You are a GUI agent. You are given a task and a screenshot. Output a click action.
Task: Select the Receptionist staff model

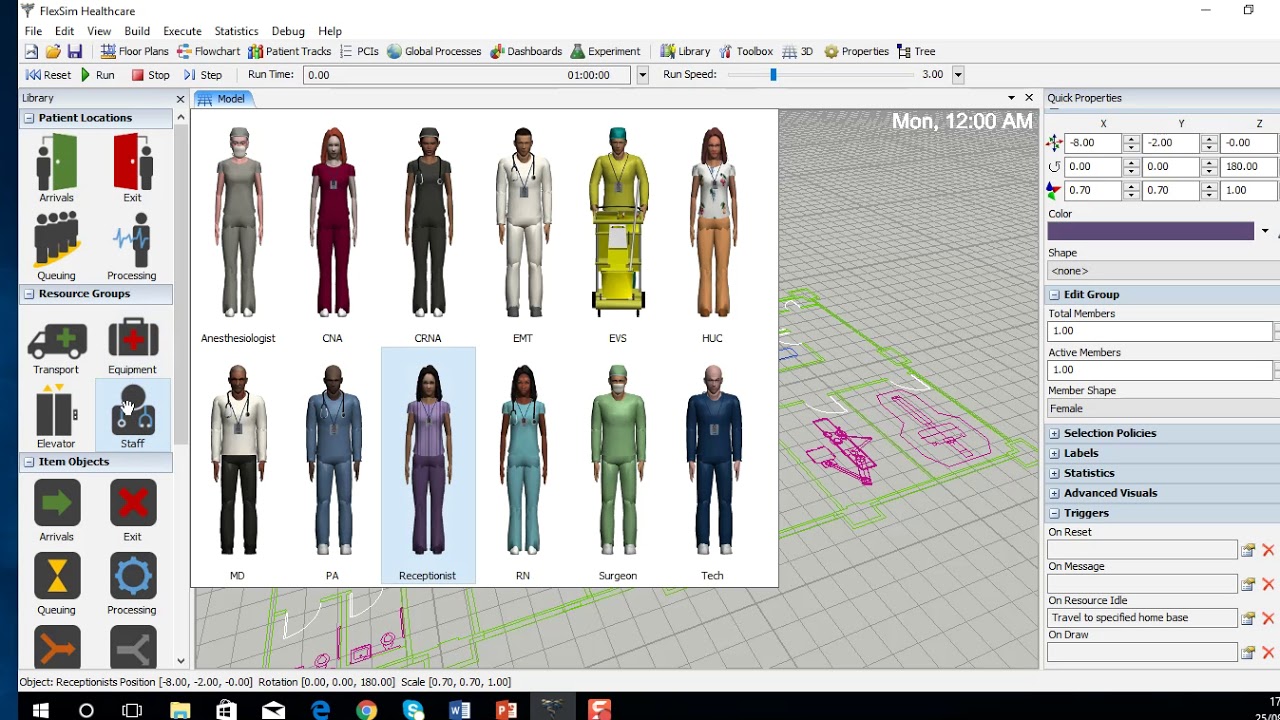(428, 466)
